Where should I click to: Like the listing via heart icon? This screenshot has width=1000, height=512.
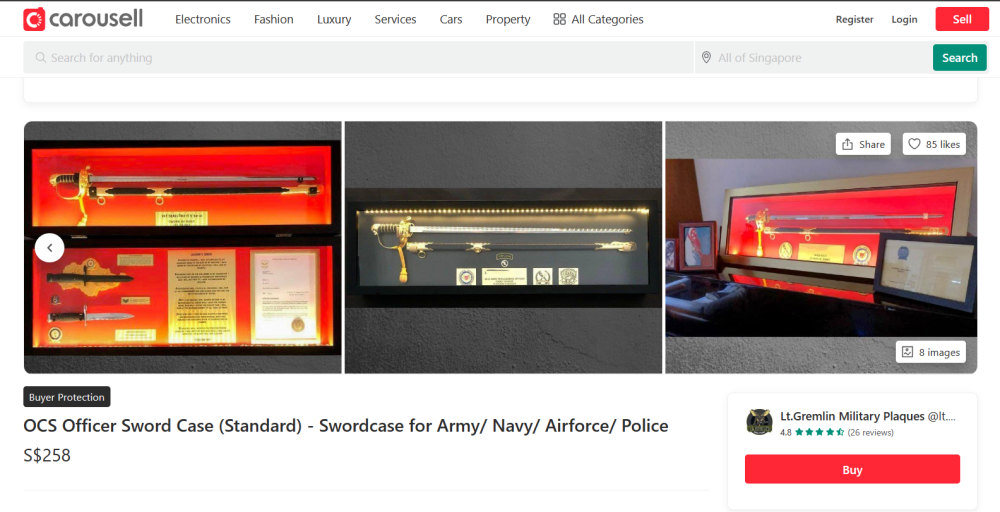[x=915, y=144]
